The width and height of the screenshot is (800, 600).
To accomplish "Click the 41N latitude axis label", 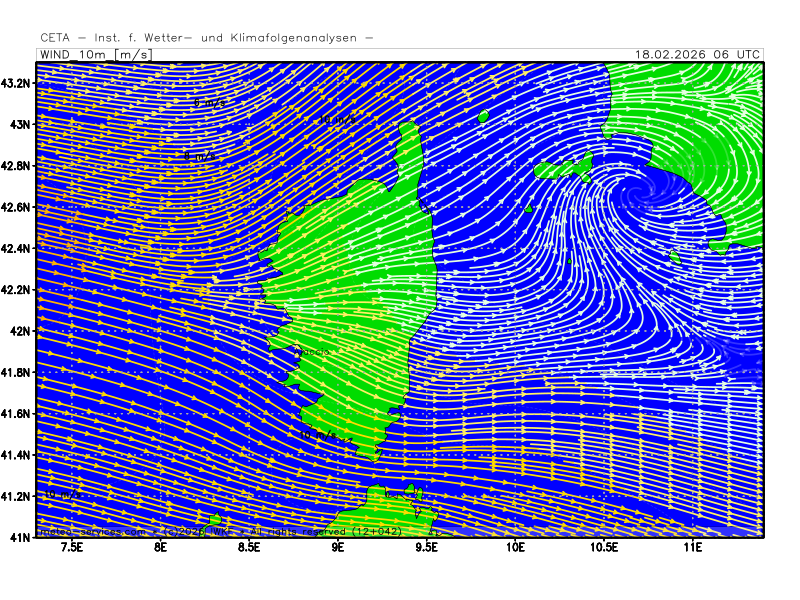I will pos(21,537).
